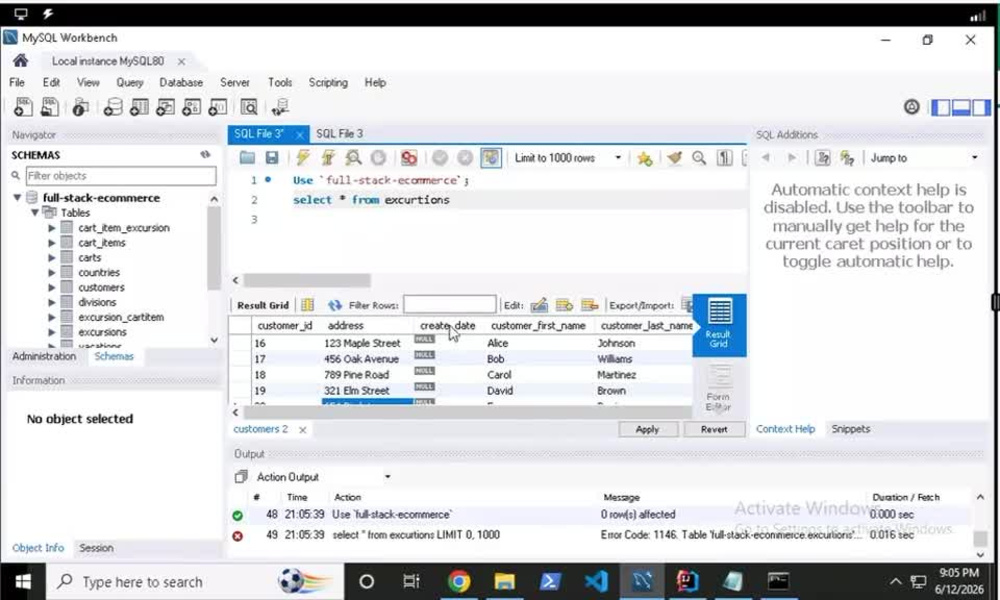
Task: Expand the countries table node
Action: point(52,272)
